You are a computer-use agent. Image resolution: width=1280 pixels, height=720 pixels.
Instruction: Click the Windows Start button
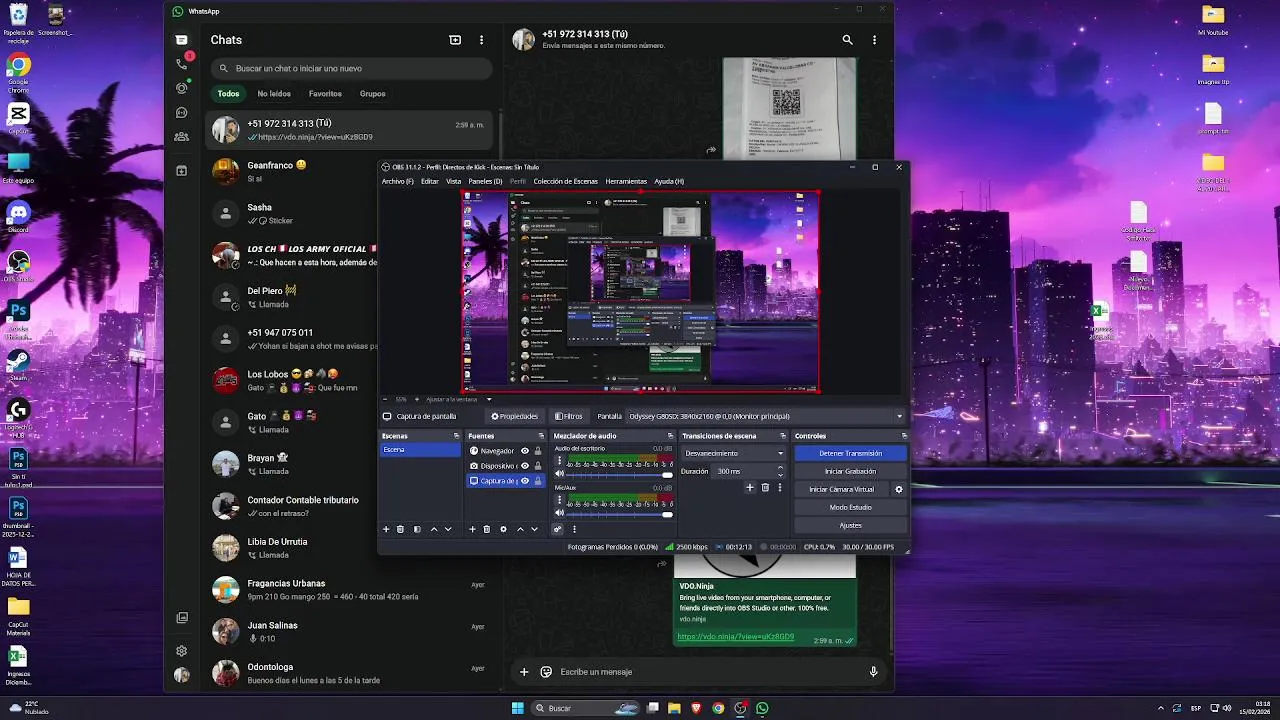(517, 708)
